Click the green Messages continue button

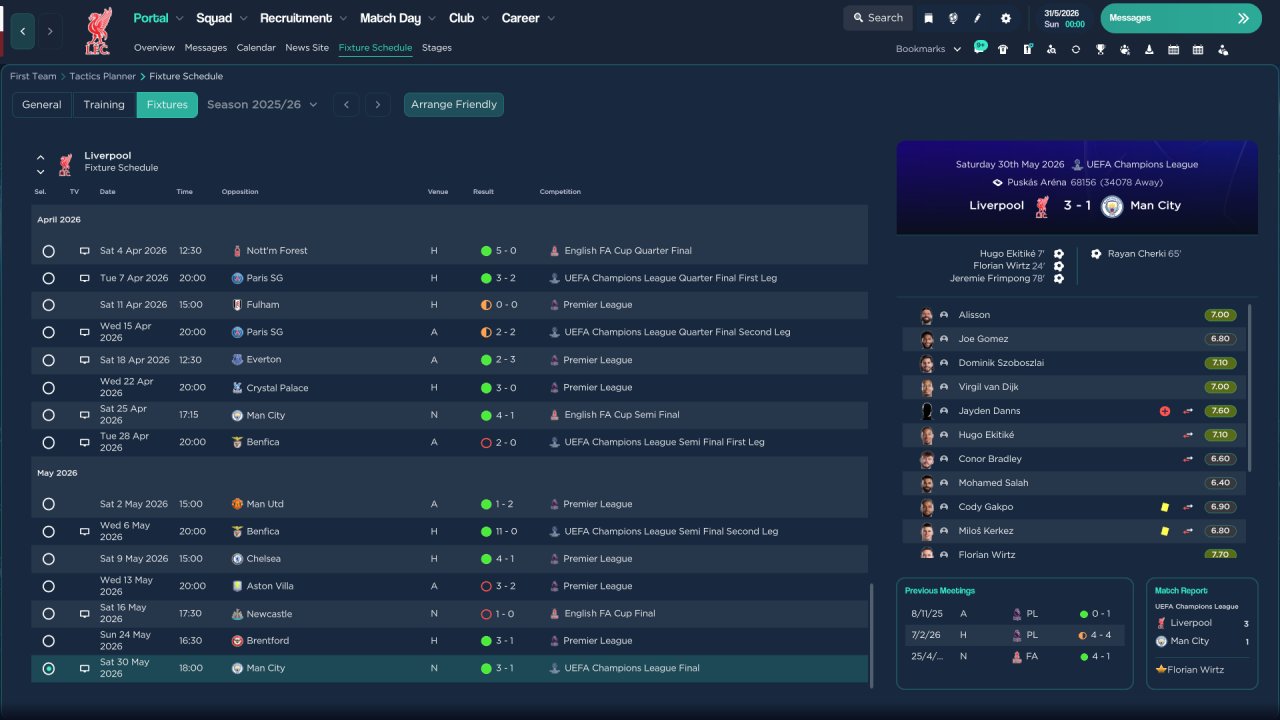point(1181,18)
